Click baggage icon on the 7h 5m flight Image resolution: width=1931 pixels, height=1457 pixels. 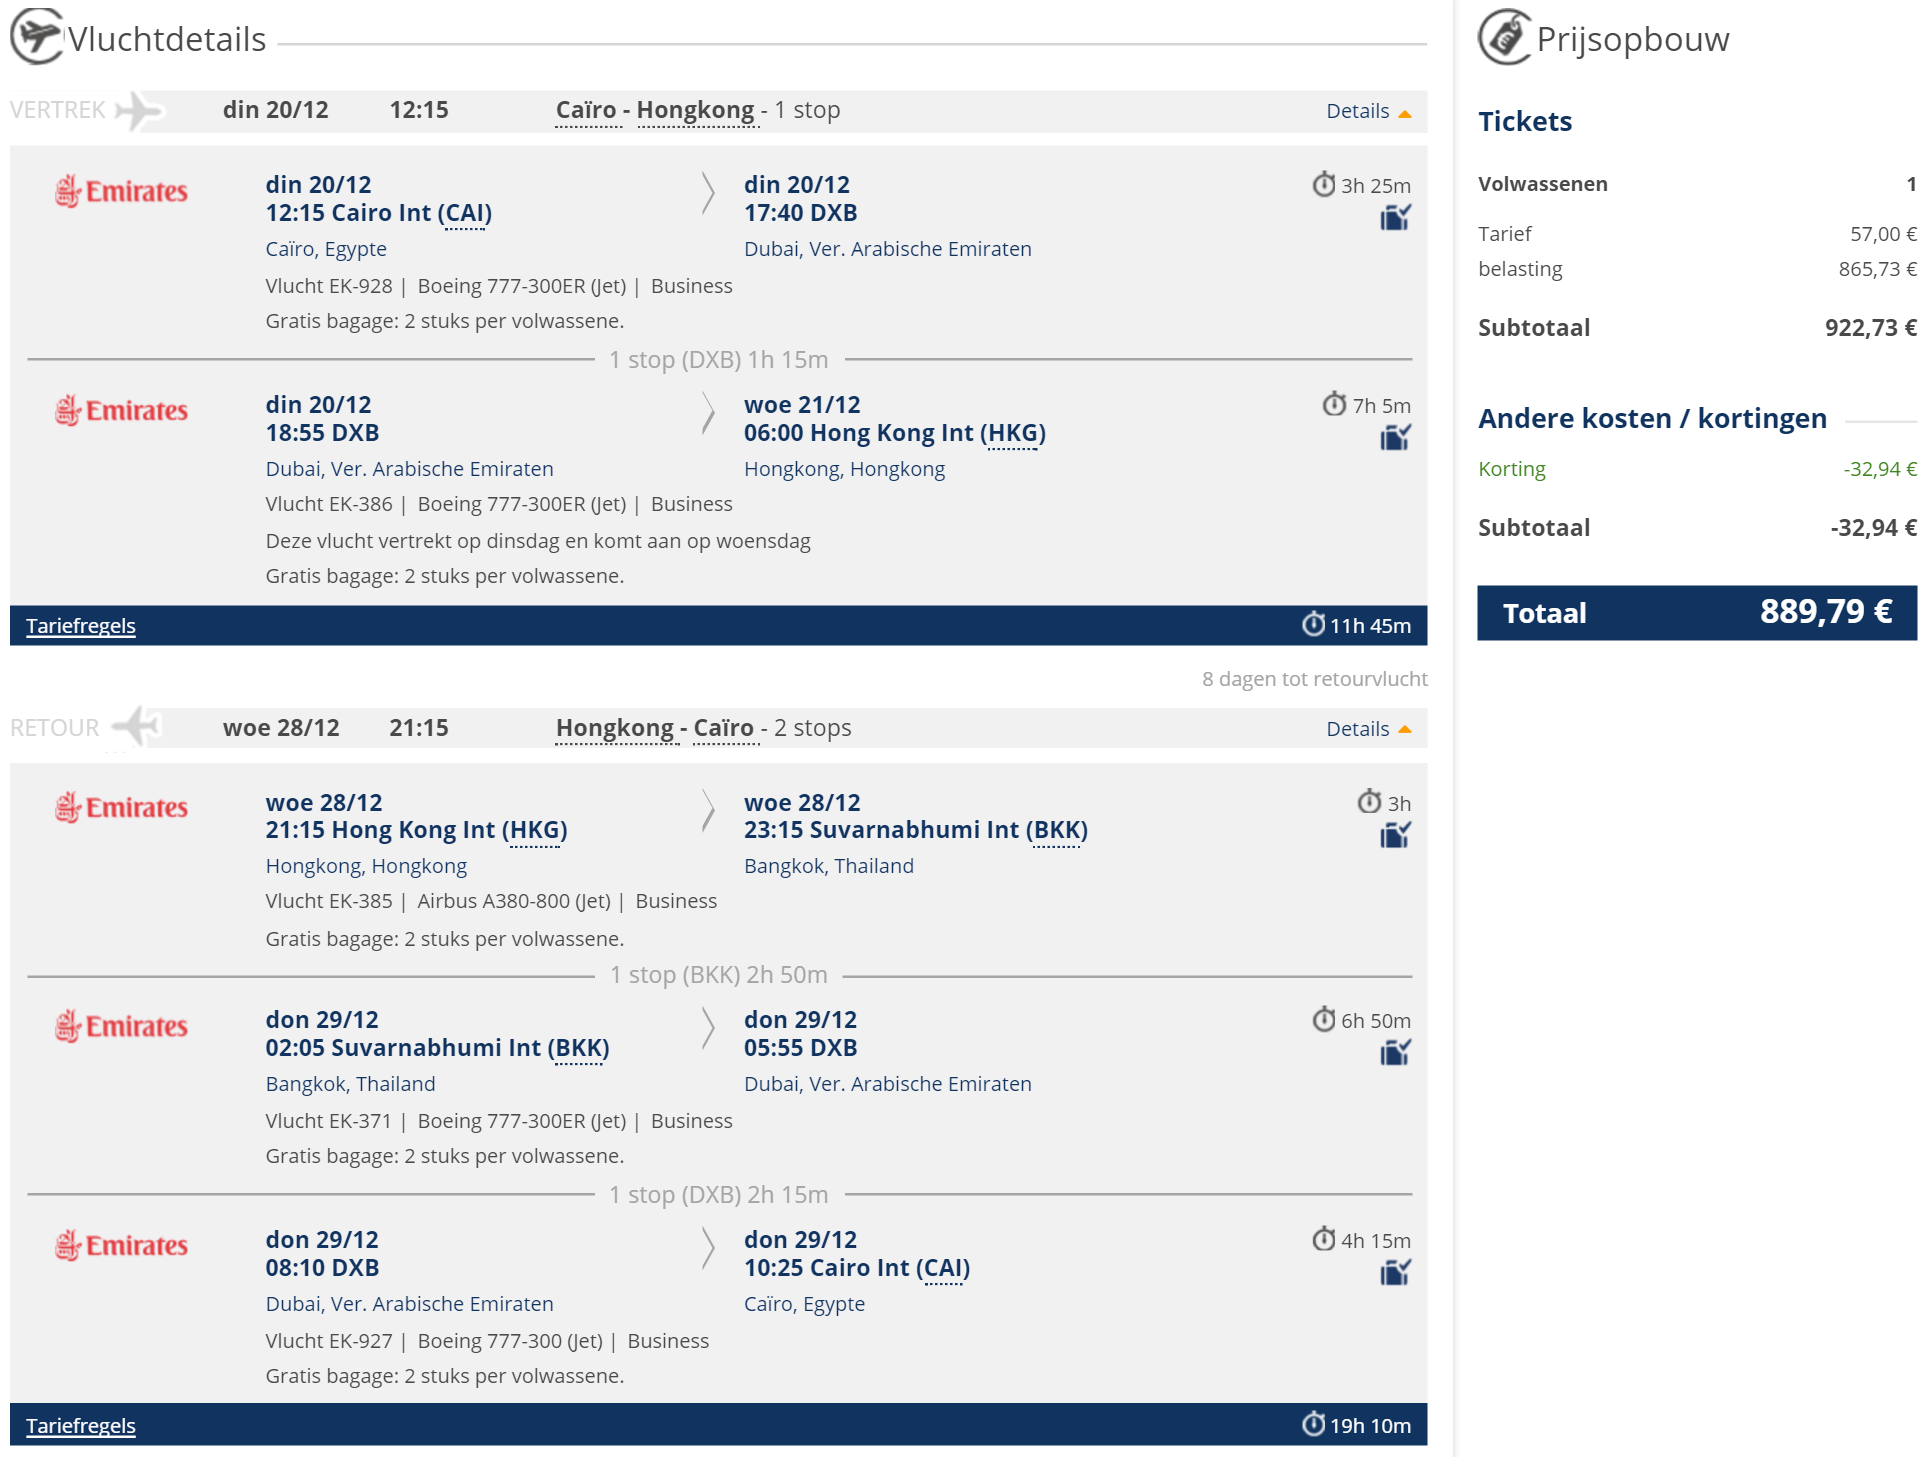1395,437
